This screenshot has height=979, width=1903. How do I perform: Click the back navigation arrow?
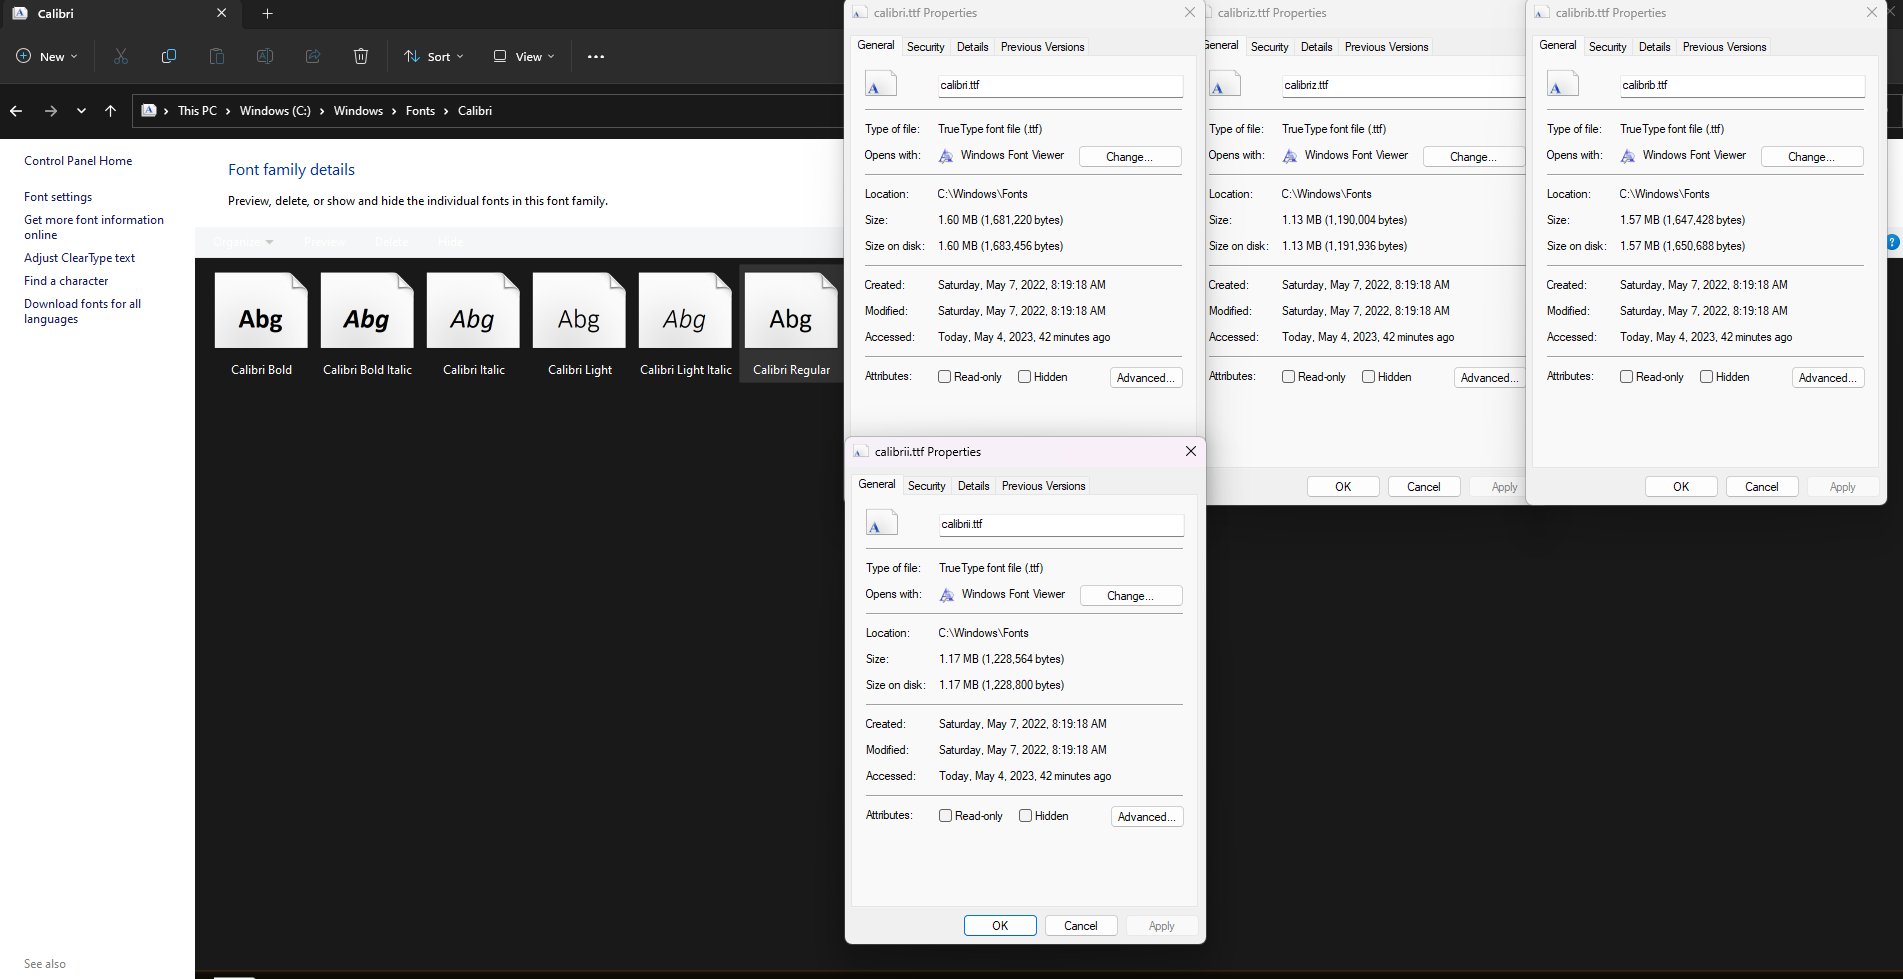(x=16, y=111)
